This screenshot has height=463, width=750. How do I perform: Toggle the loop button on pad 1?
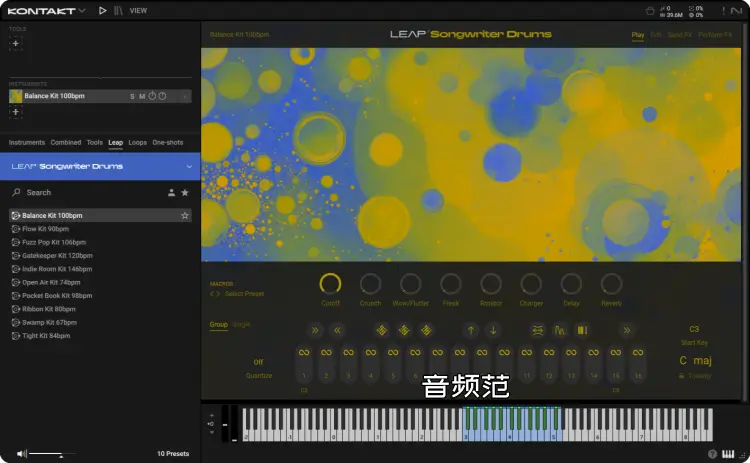pos(303,354)
